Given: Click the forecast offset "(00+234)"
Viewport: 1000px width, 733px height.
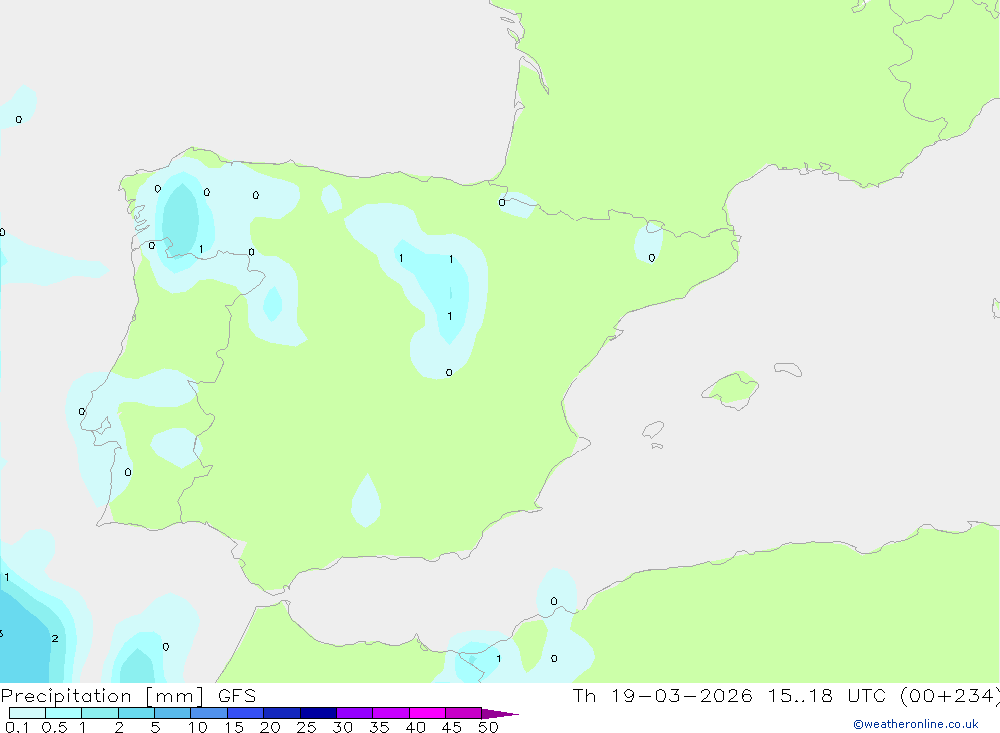Looking at the screenshot, I should coord(950,696).
